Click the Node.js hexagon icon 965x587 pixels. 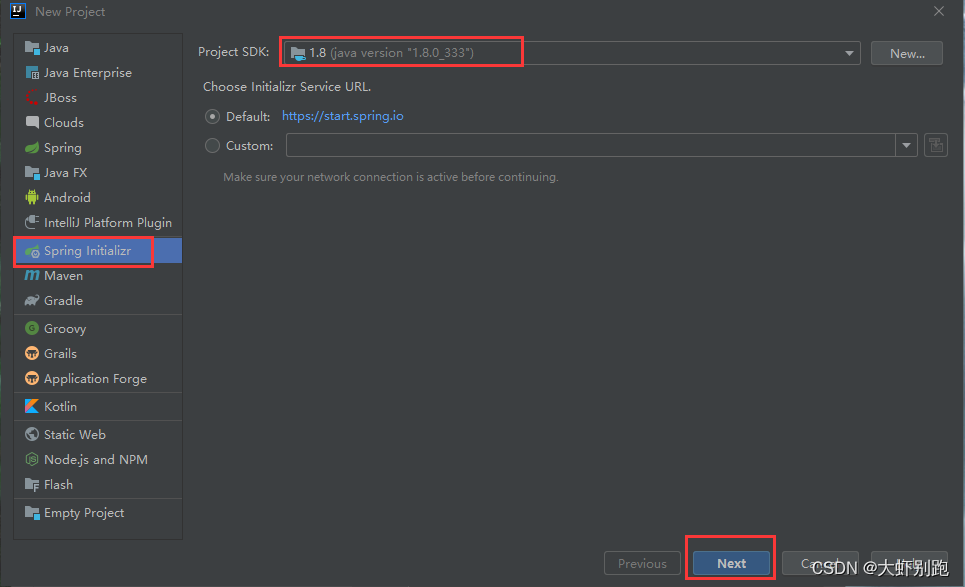(x=32, y=459)
